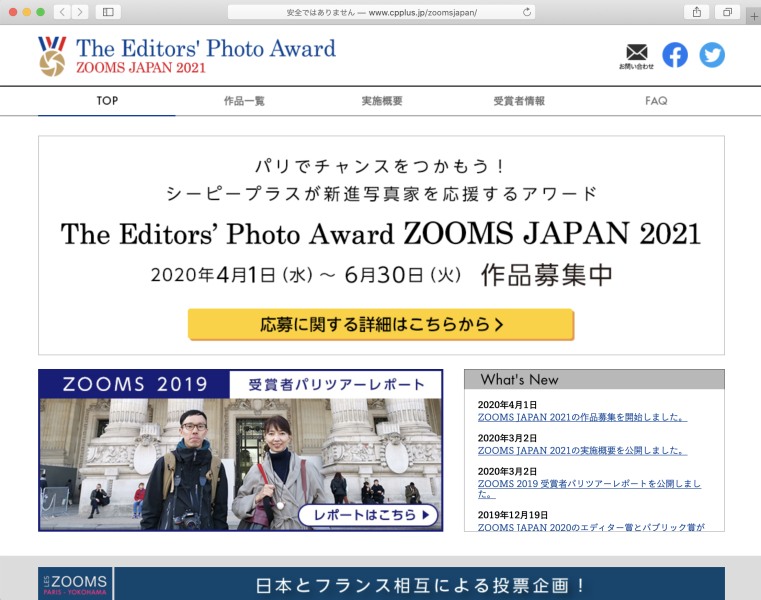This screenshot has height=600, width=761.
Task: Click the Safari forward arrow button
Action: coord(80,12)
